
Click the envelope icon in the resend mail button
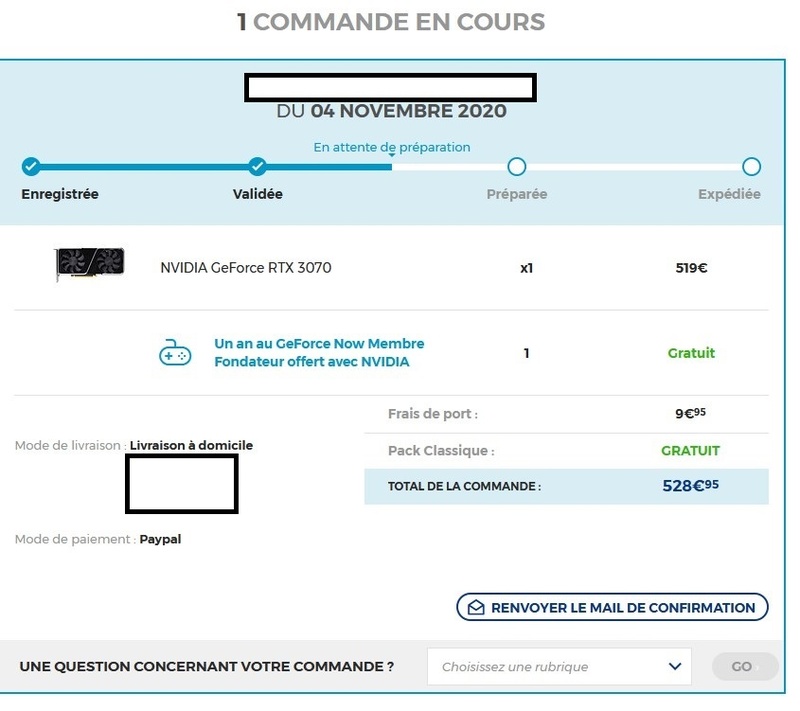coord(476,607)
